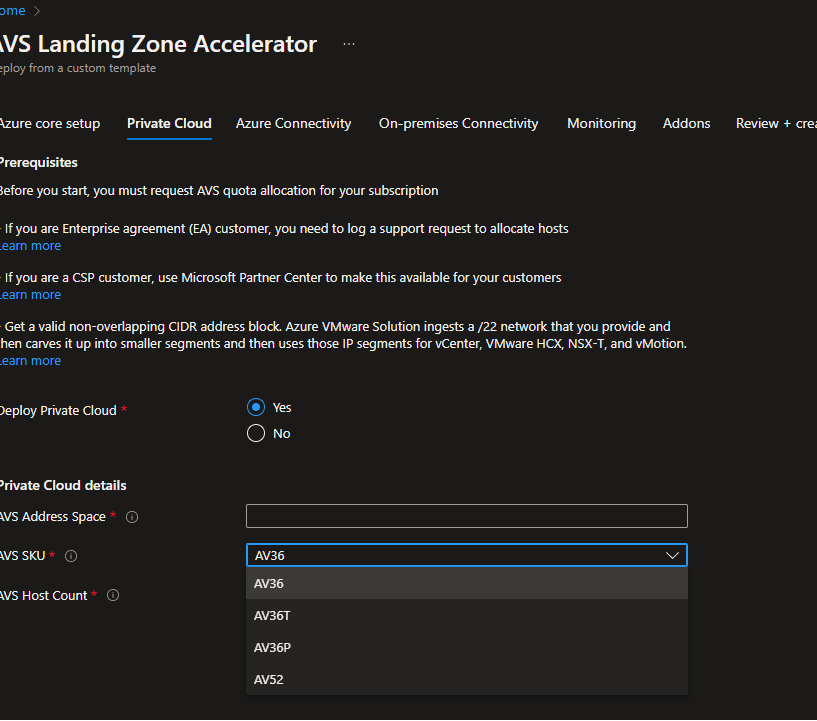
Task: Click the info icon beside AVS Address Space
Action: tap(131, 517)
